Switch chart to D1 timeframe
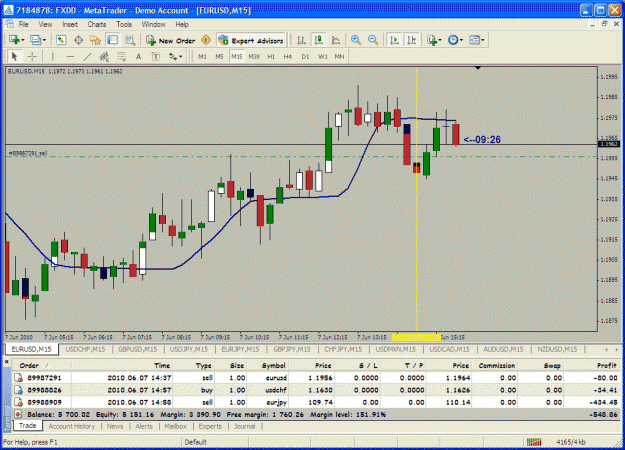Image resolution: width=625 pixels, height=450 pixels. 305,57
